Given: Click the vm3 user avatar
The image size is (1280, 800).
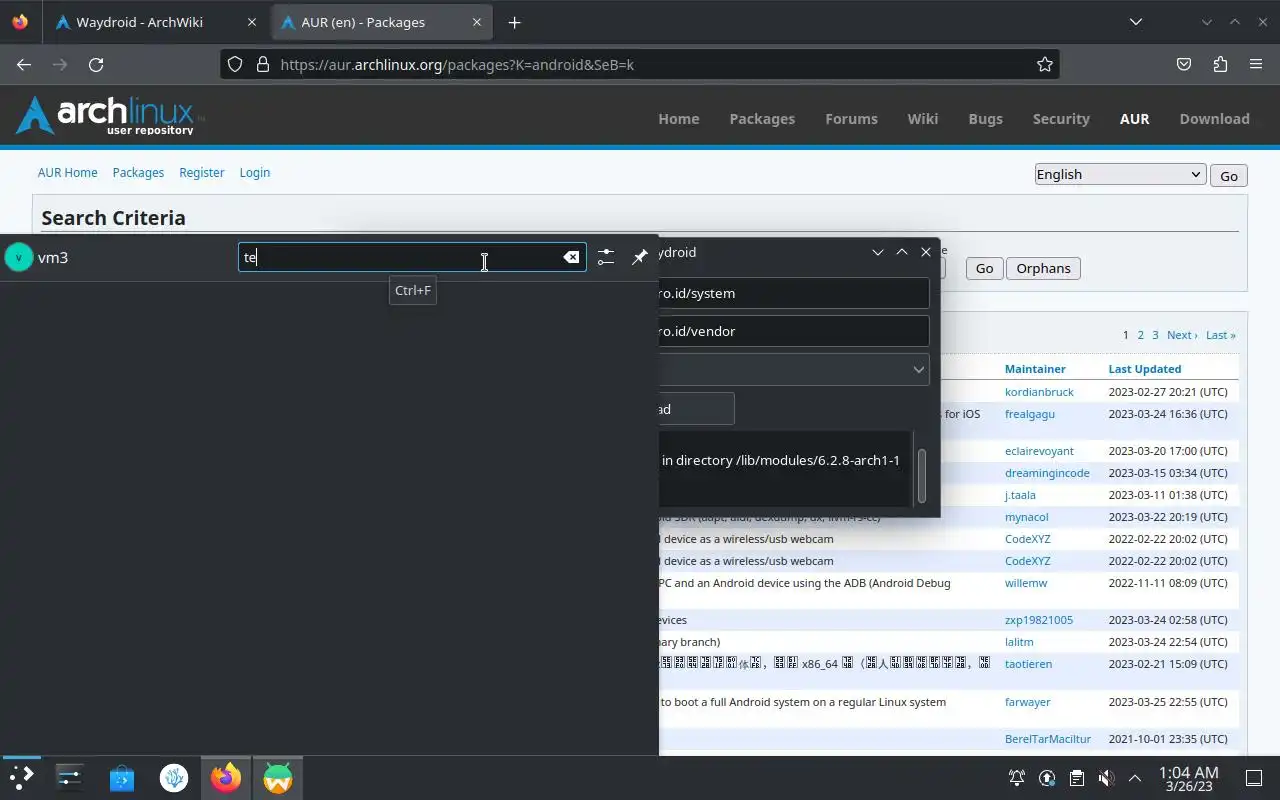Looking at the screenshot, I should [19, 257].
